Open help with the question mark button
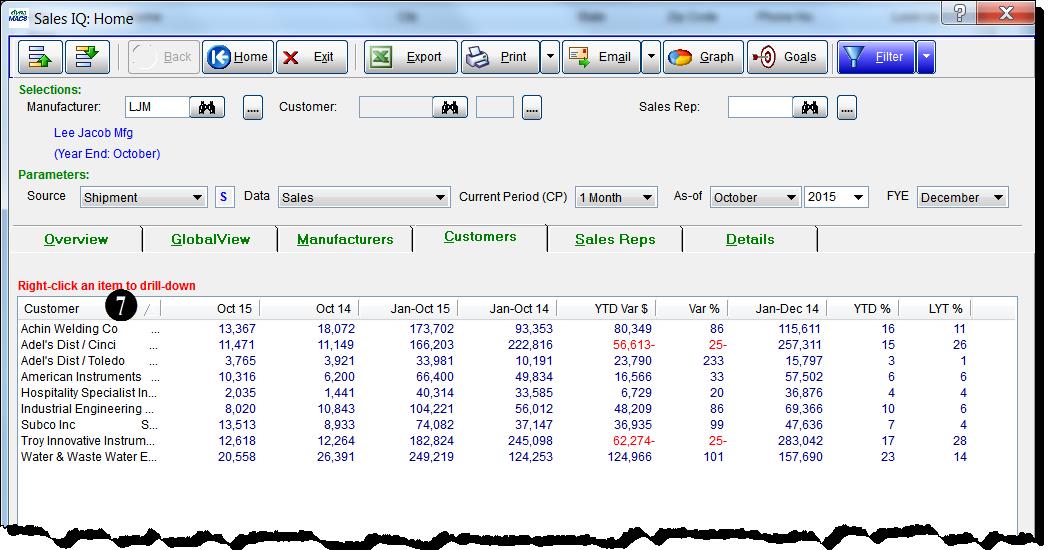Viewport: 1052px width, 550px height. (x=959, y=13)
